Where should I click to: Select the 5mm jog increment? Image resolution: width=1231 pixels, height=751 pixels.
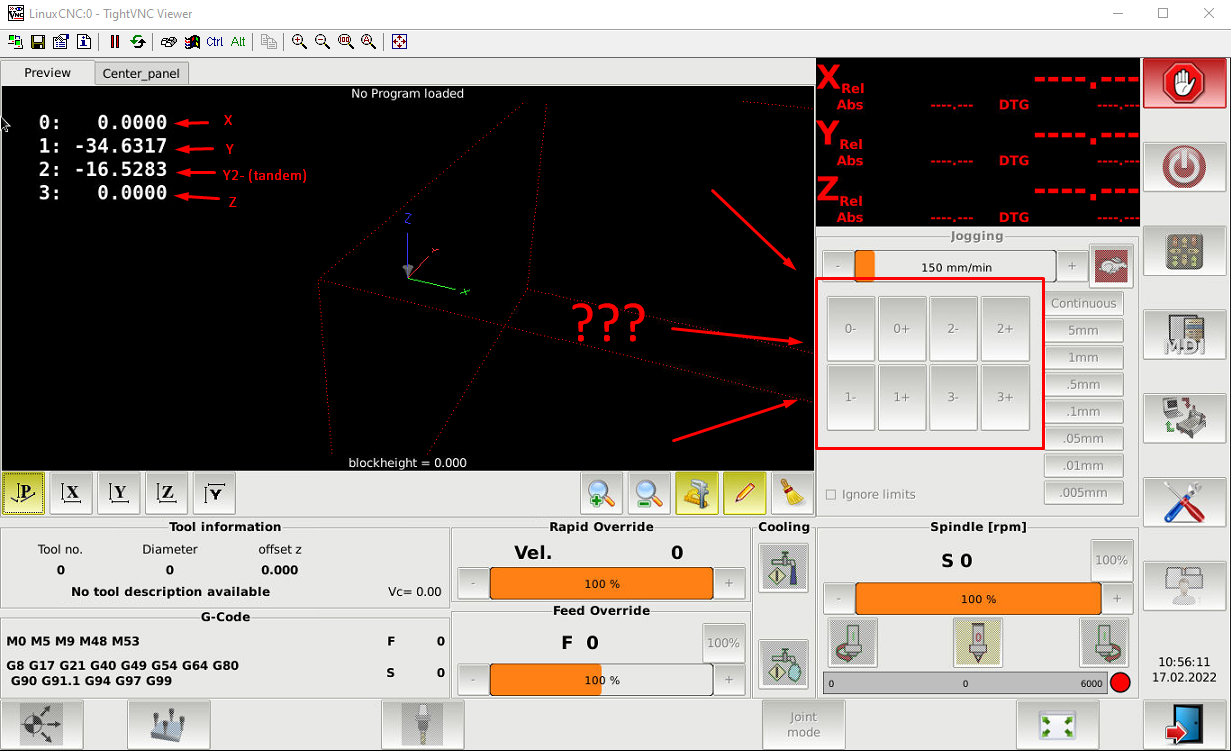[x=1083, y=330]
